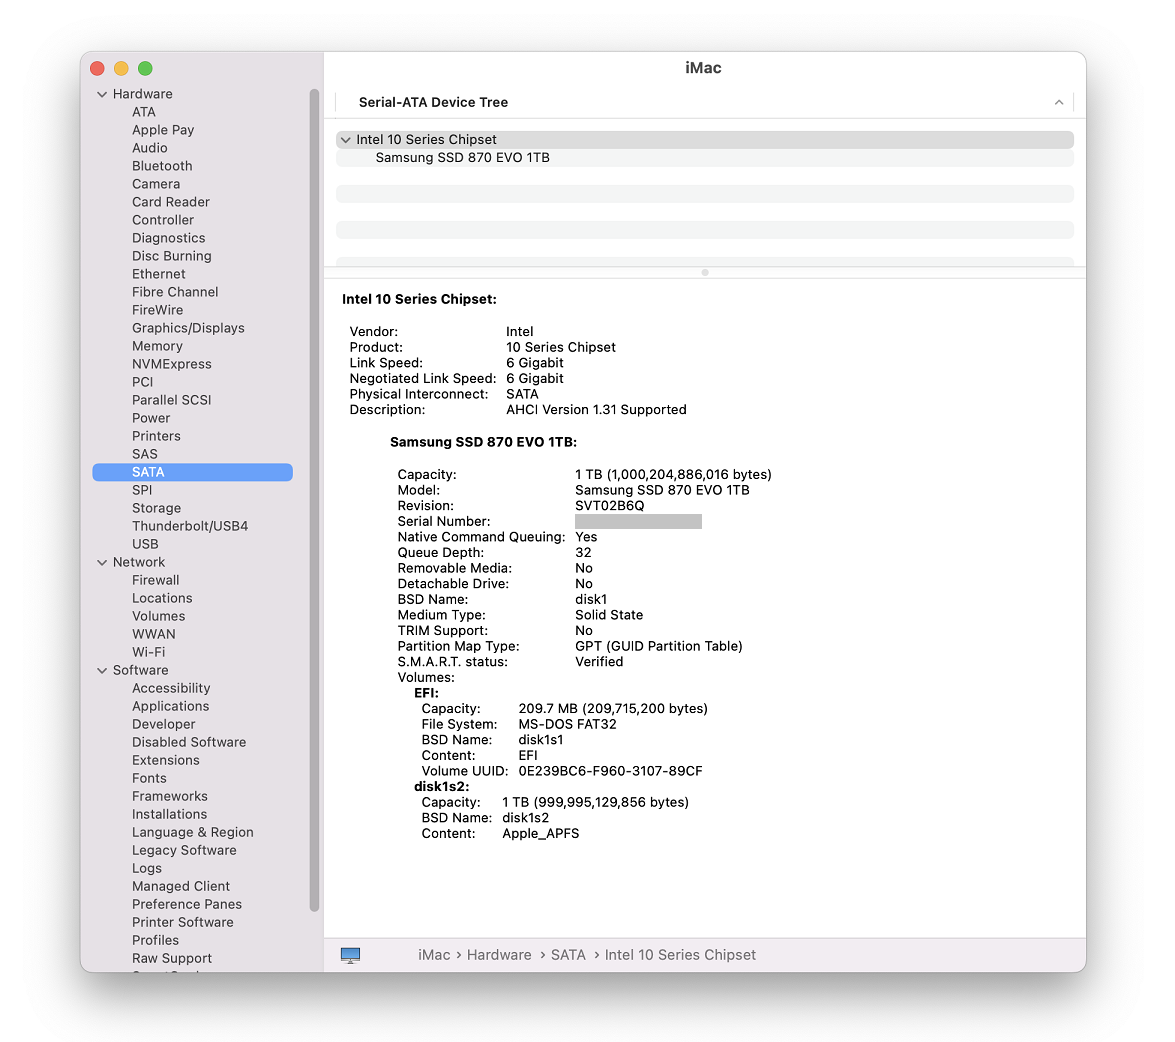Open Storage in the sidebar

[157, 508]
